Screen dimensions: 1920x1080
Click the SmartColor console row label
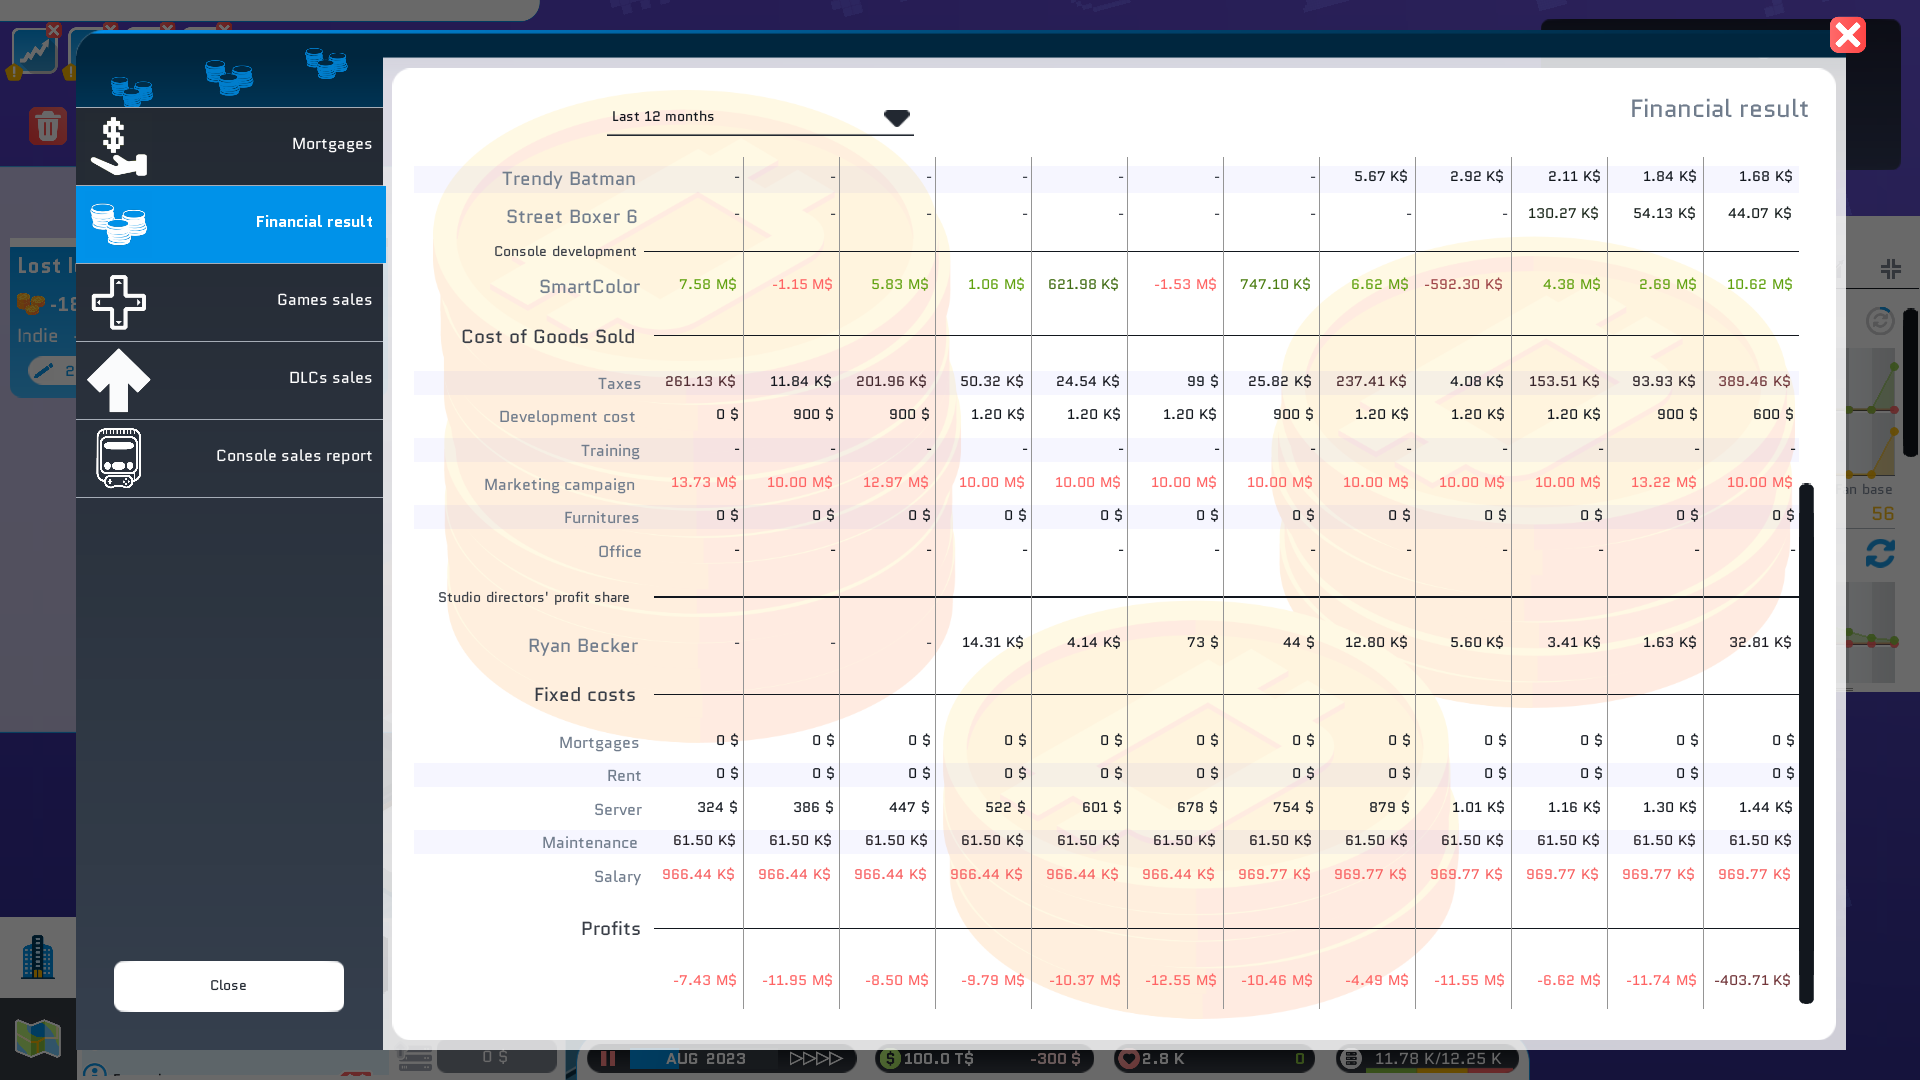(x=589, y=287)
